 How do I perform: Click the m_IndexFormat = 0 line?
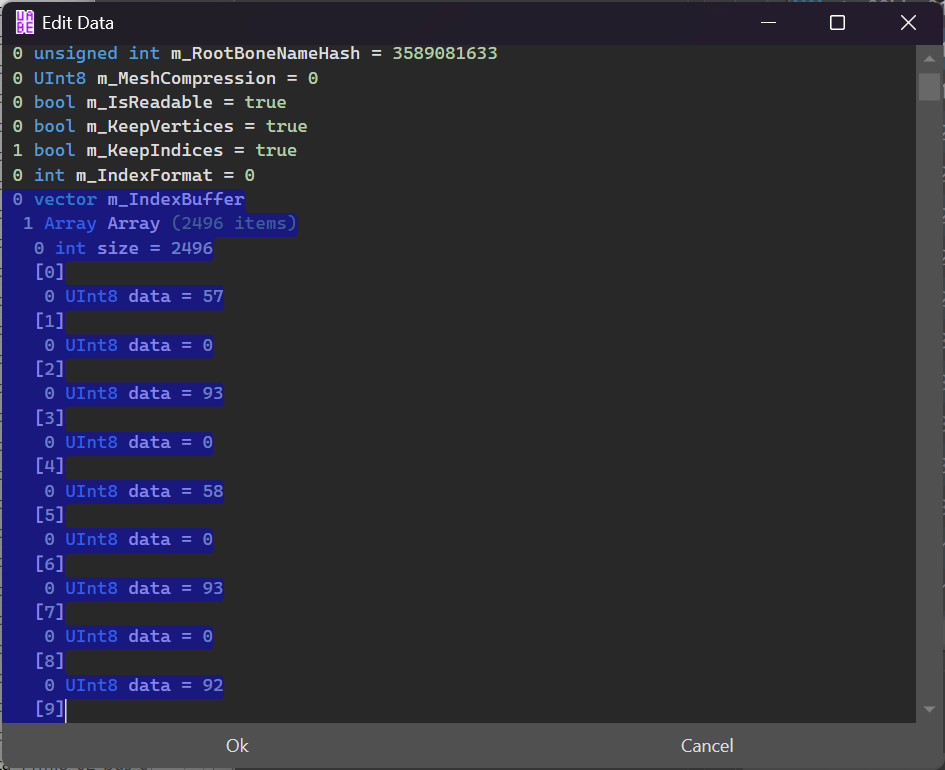point(144,175)
